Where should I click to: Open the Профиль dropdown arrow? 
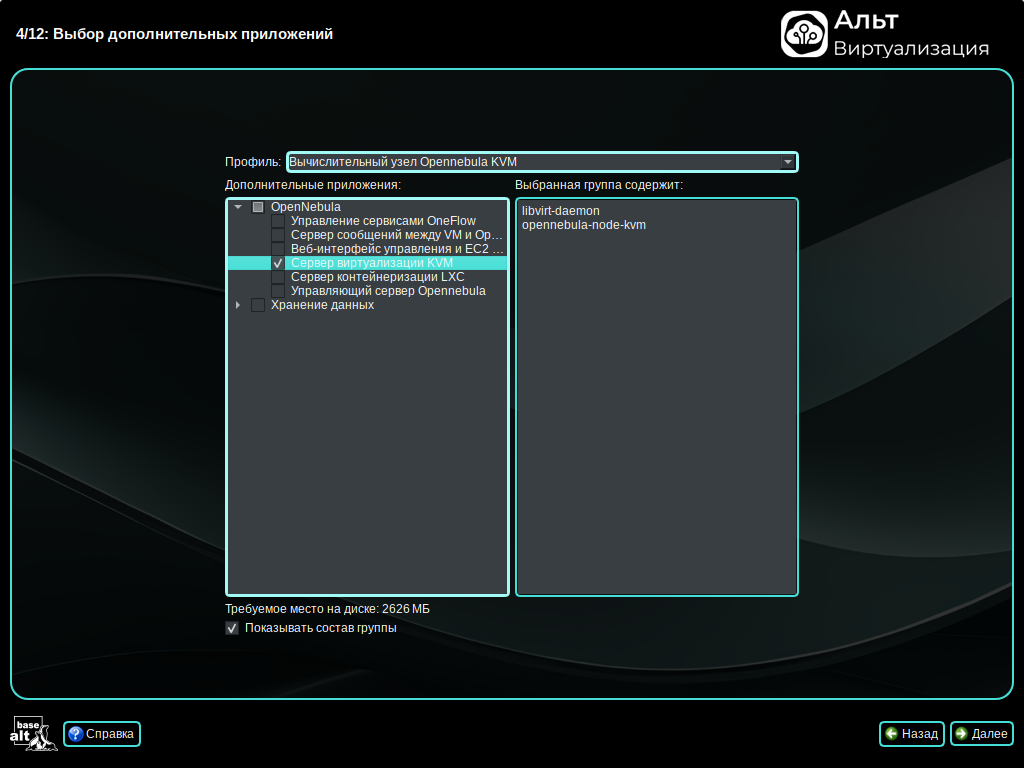pos(788,162)
